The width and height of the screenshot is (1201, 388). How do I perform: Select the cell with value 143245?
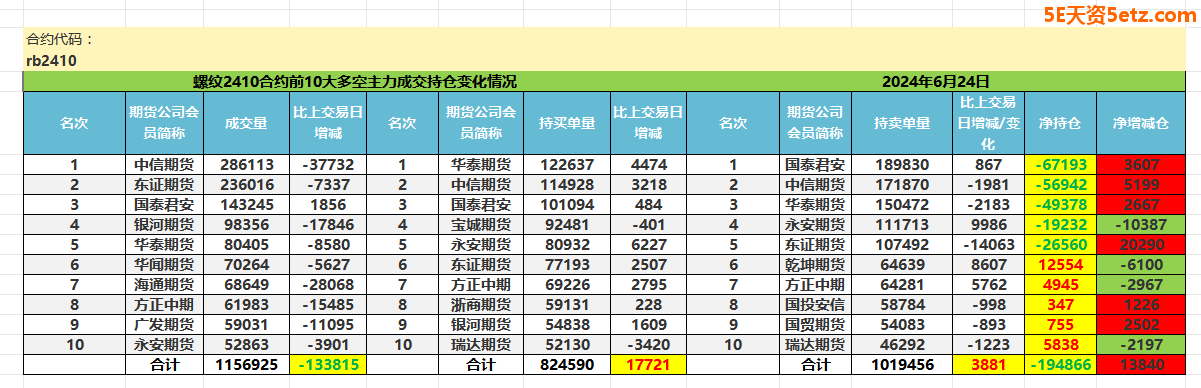pyautogui.click(x=247, y=204)
